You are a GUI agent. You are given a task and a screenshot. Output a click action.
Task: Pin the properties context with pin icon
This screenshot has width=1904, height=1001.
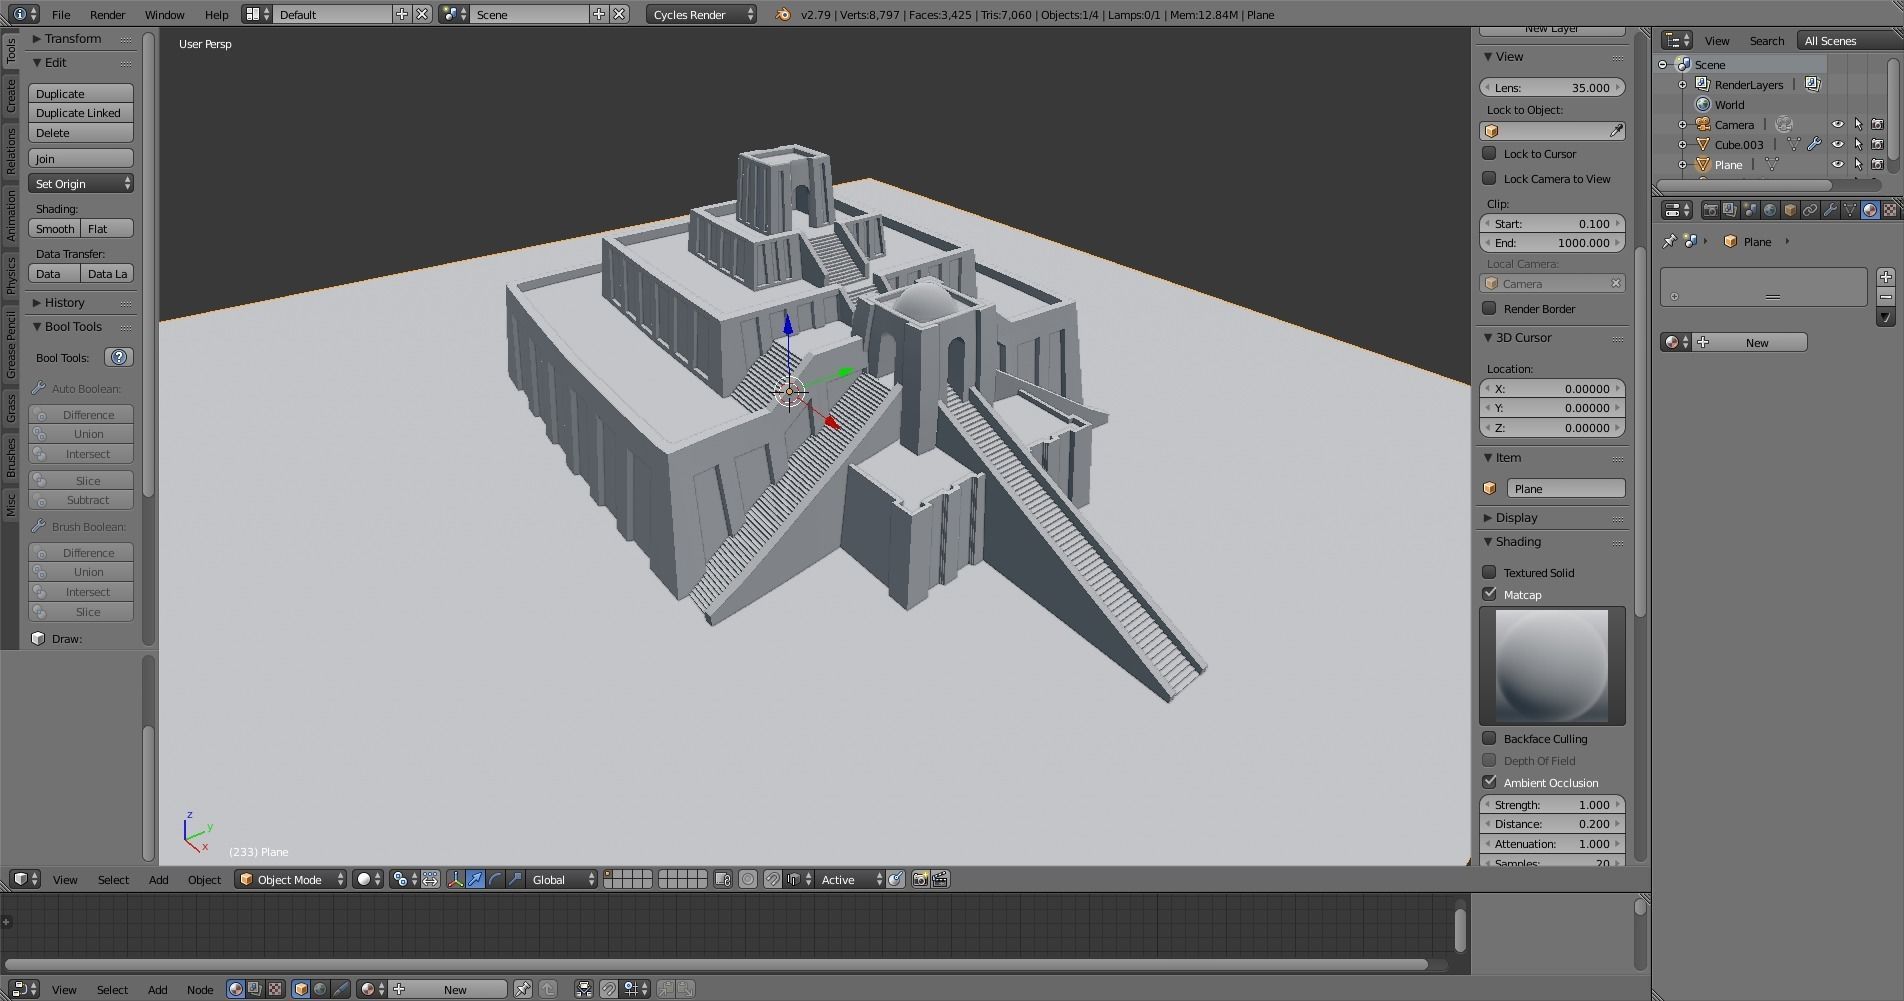[1668, 242]
